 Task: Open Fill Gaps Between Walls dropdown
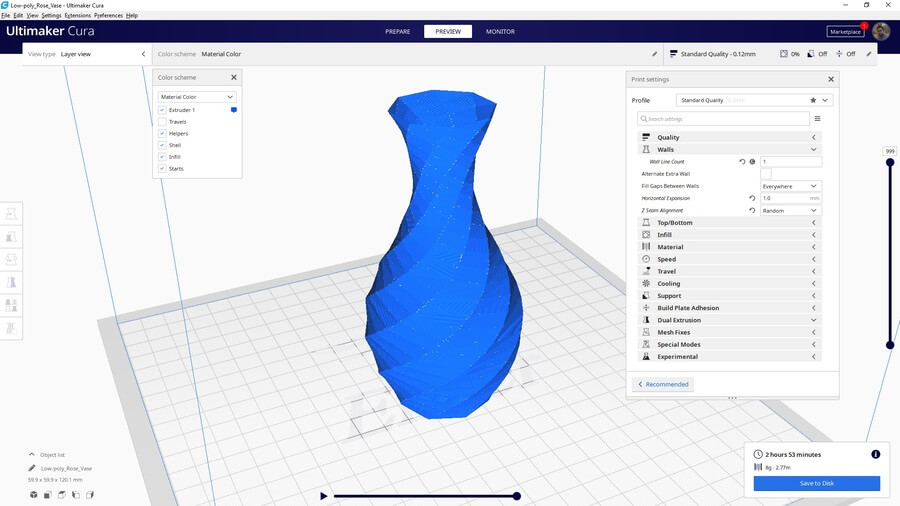coord(791,186)
